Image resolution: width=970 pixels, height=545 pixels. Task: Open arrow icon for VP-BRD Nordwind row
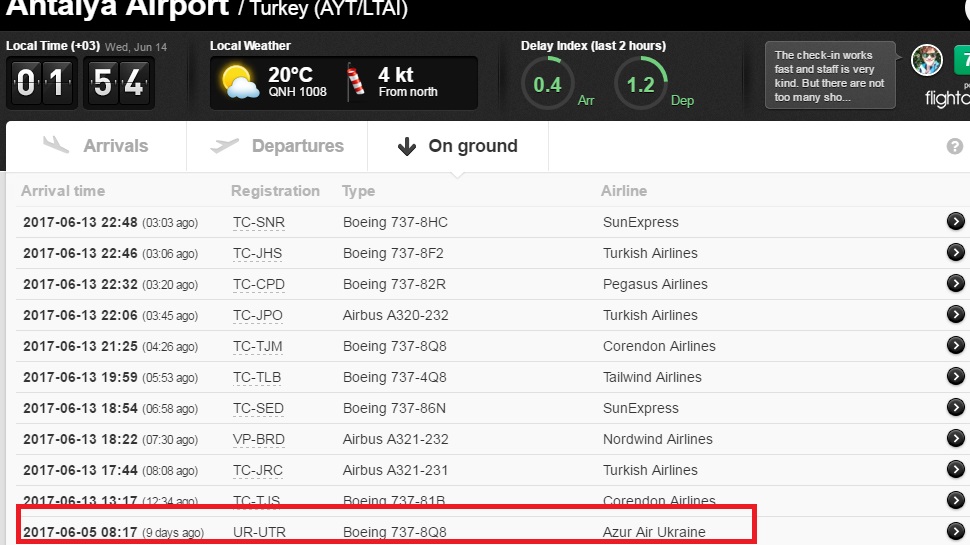(955, 439)
